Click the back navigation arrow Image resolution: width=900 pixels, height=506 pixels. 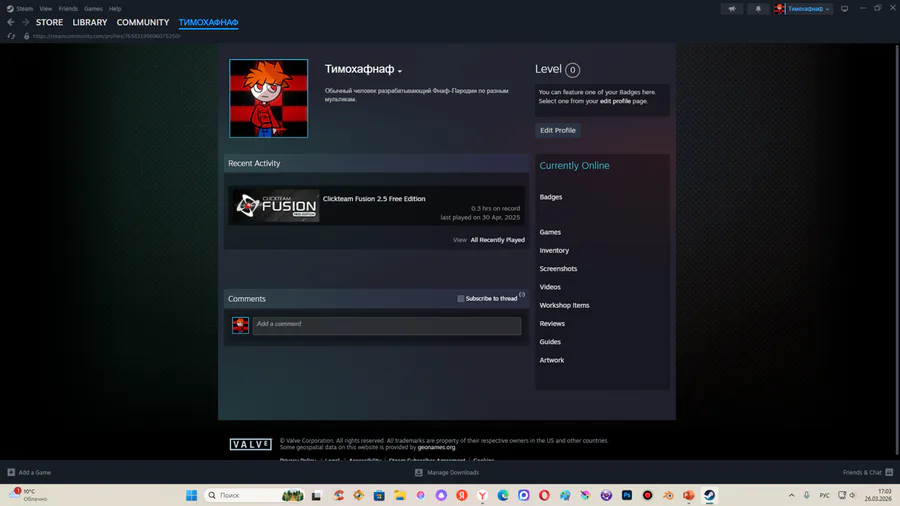(x=11, y=22)
